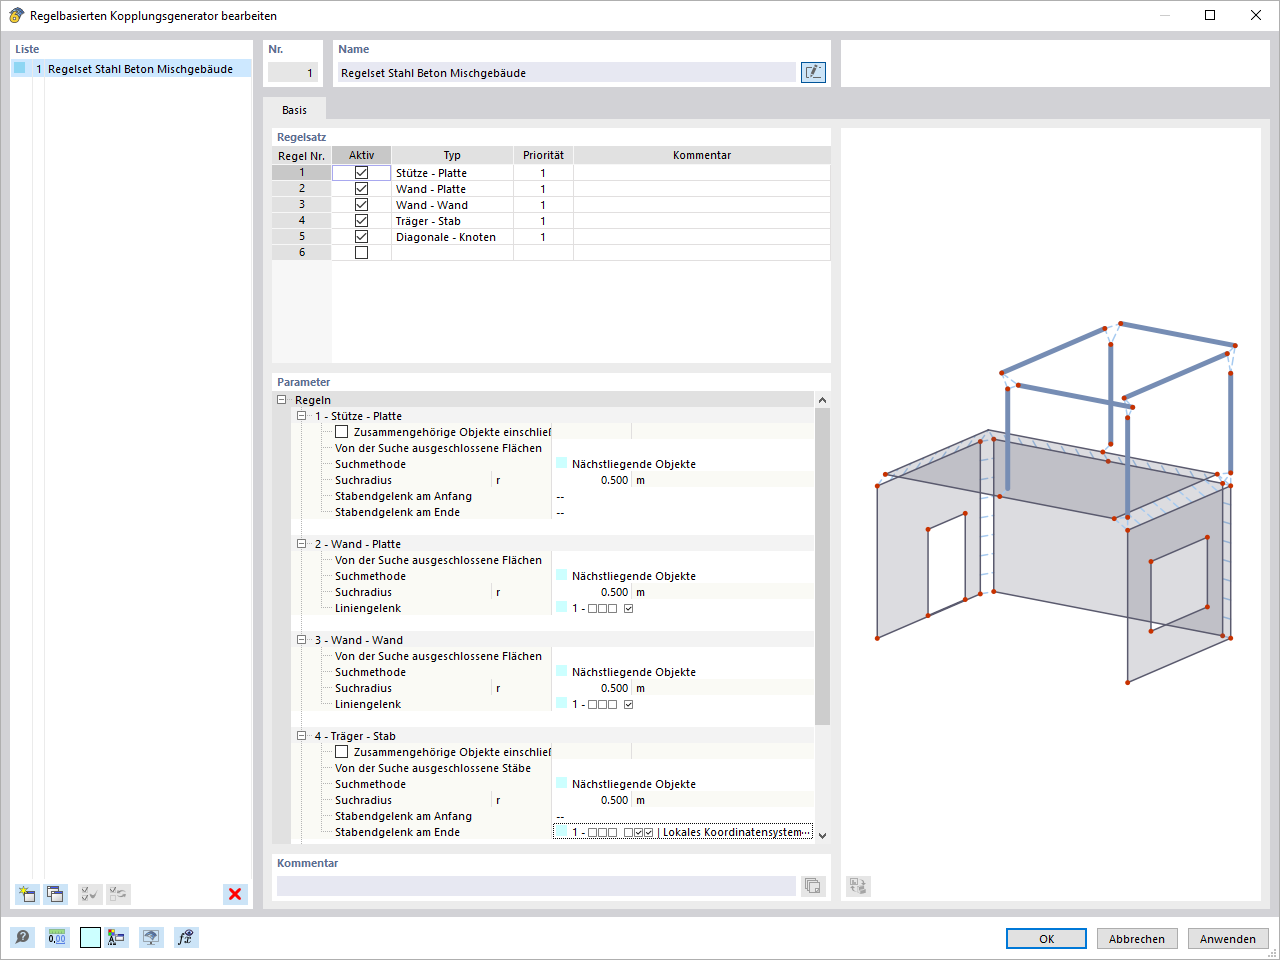Copy the selected coupling generator entry
This screenshot has width=1280, height=960.
pyautogui.click(x=55, y=894)
